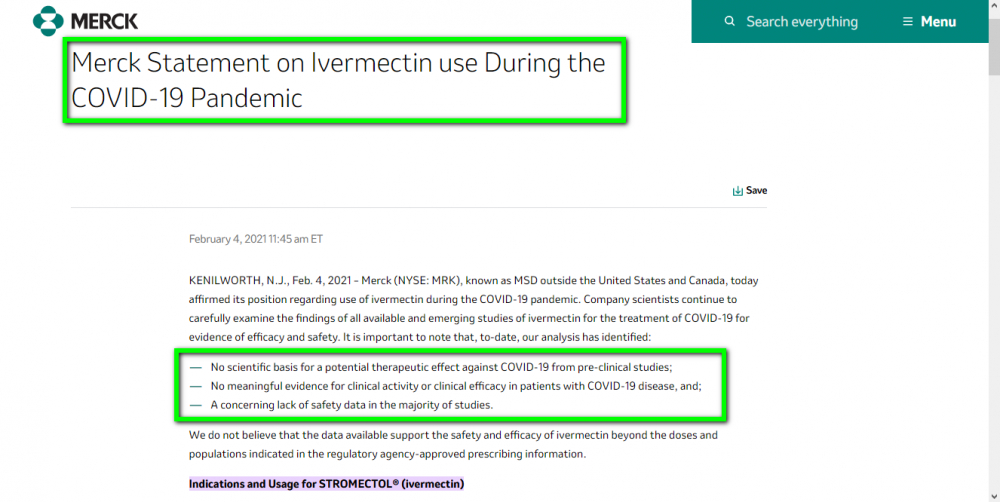The image size is (1000, 502).
Task: Open the hamburger Menu icon
Action: 908,22
